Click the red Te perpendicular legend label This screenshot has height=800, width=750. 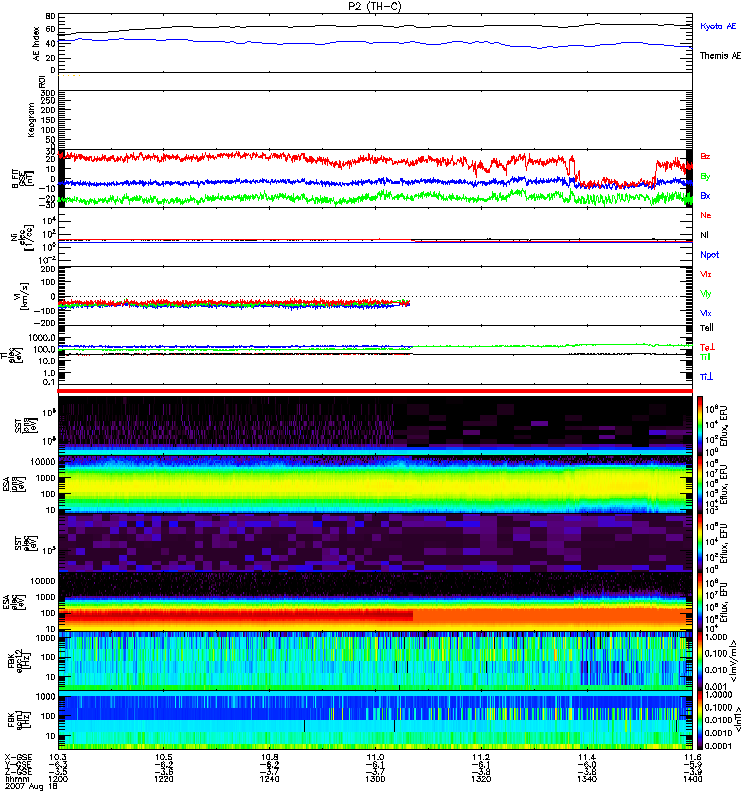pos(707,347)
